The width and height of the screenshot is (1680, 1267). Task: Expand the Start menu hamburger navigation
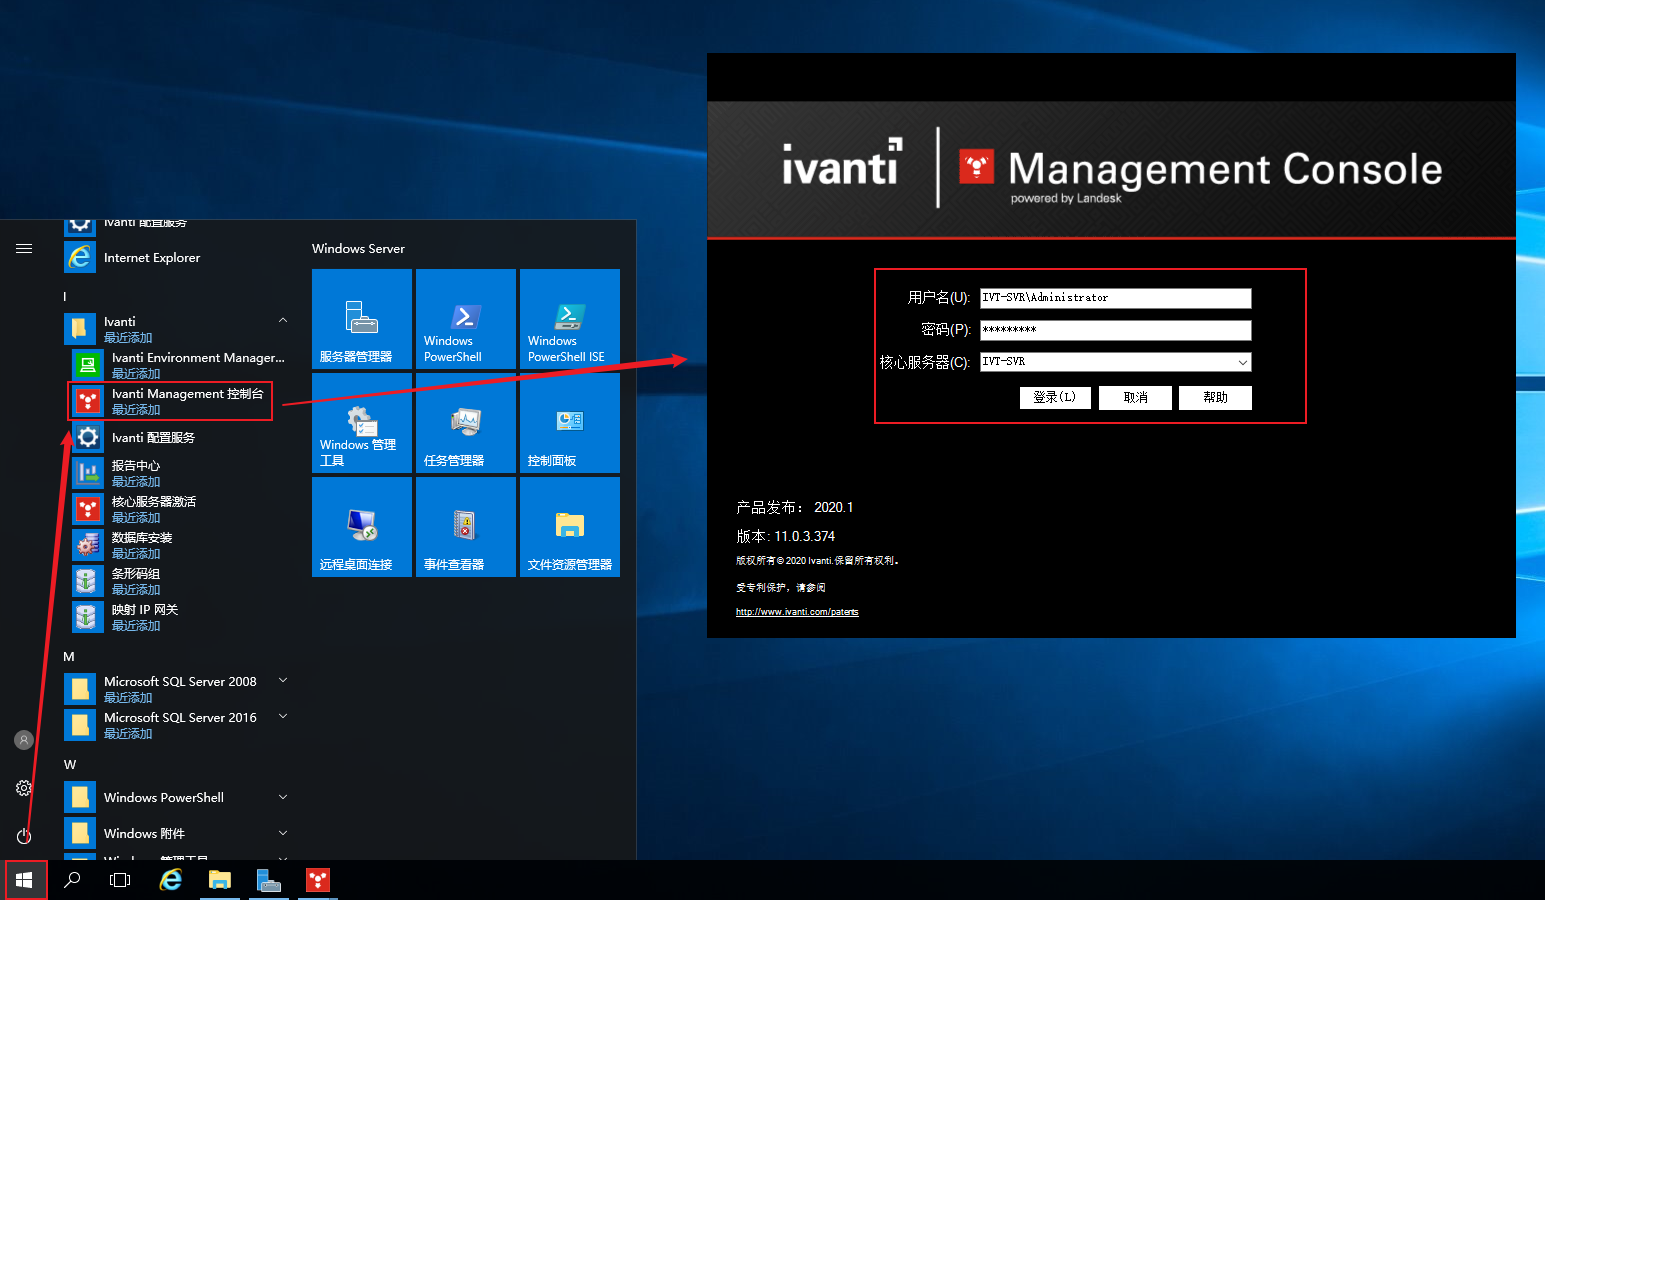coord(24,248)
